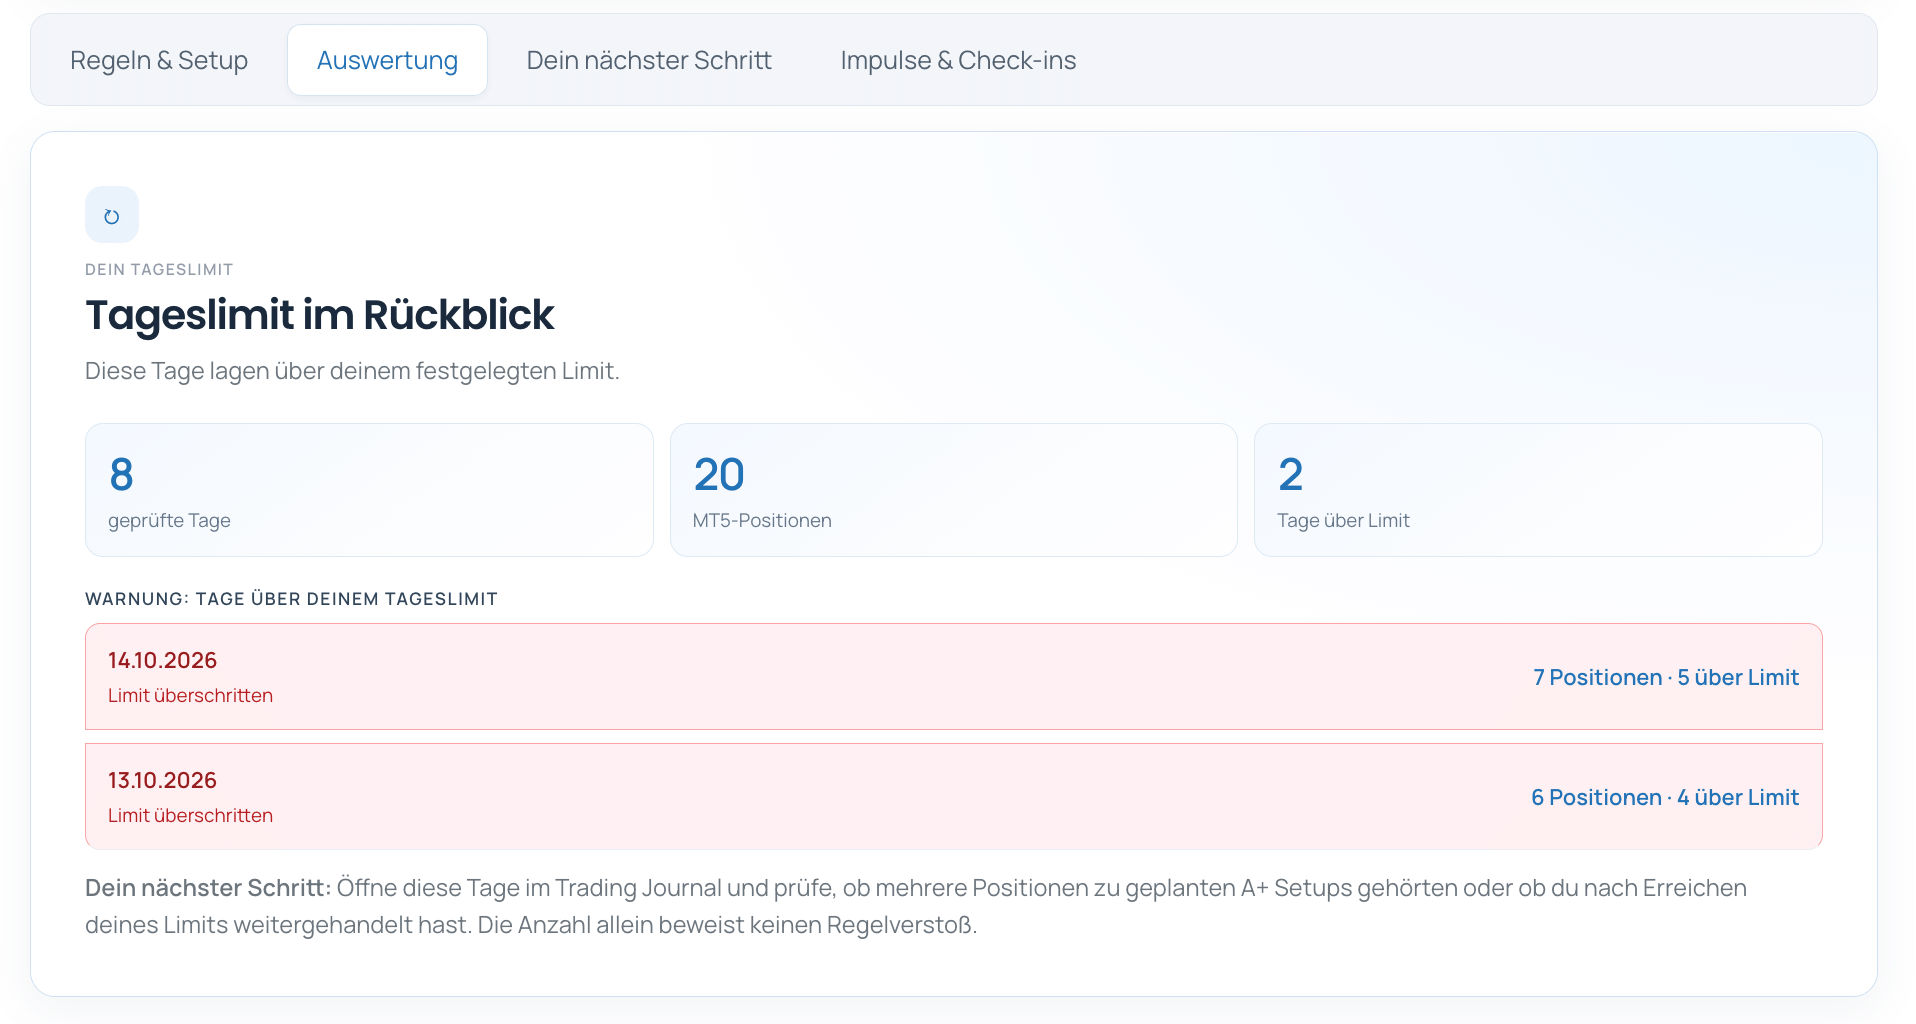Click the 7 Positionen · 5 über Limit text

pos(1666,677)
